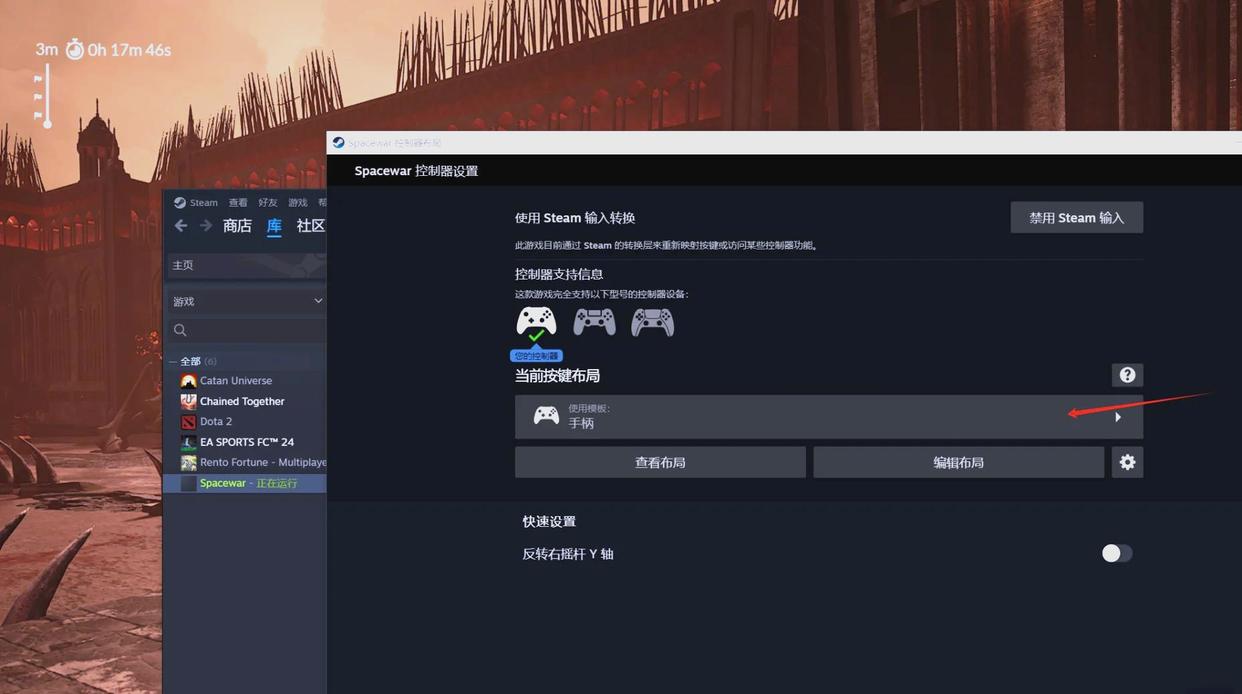Click the controller icon in the 使用模板 row

coord(546,416)
